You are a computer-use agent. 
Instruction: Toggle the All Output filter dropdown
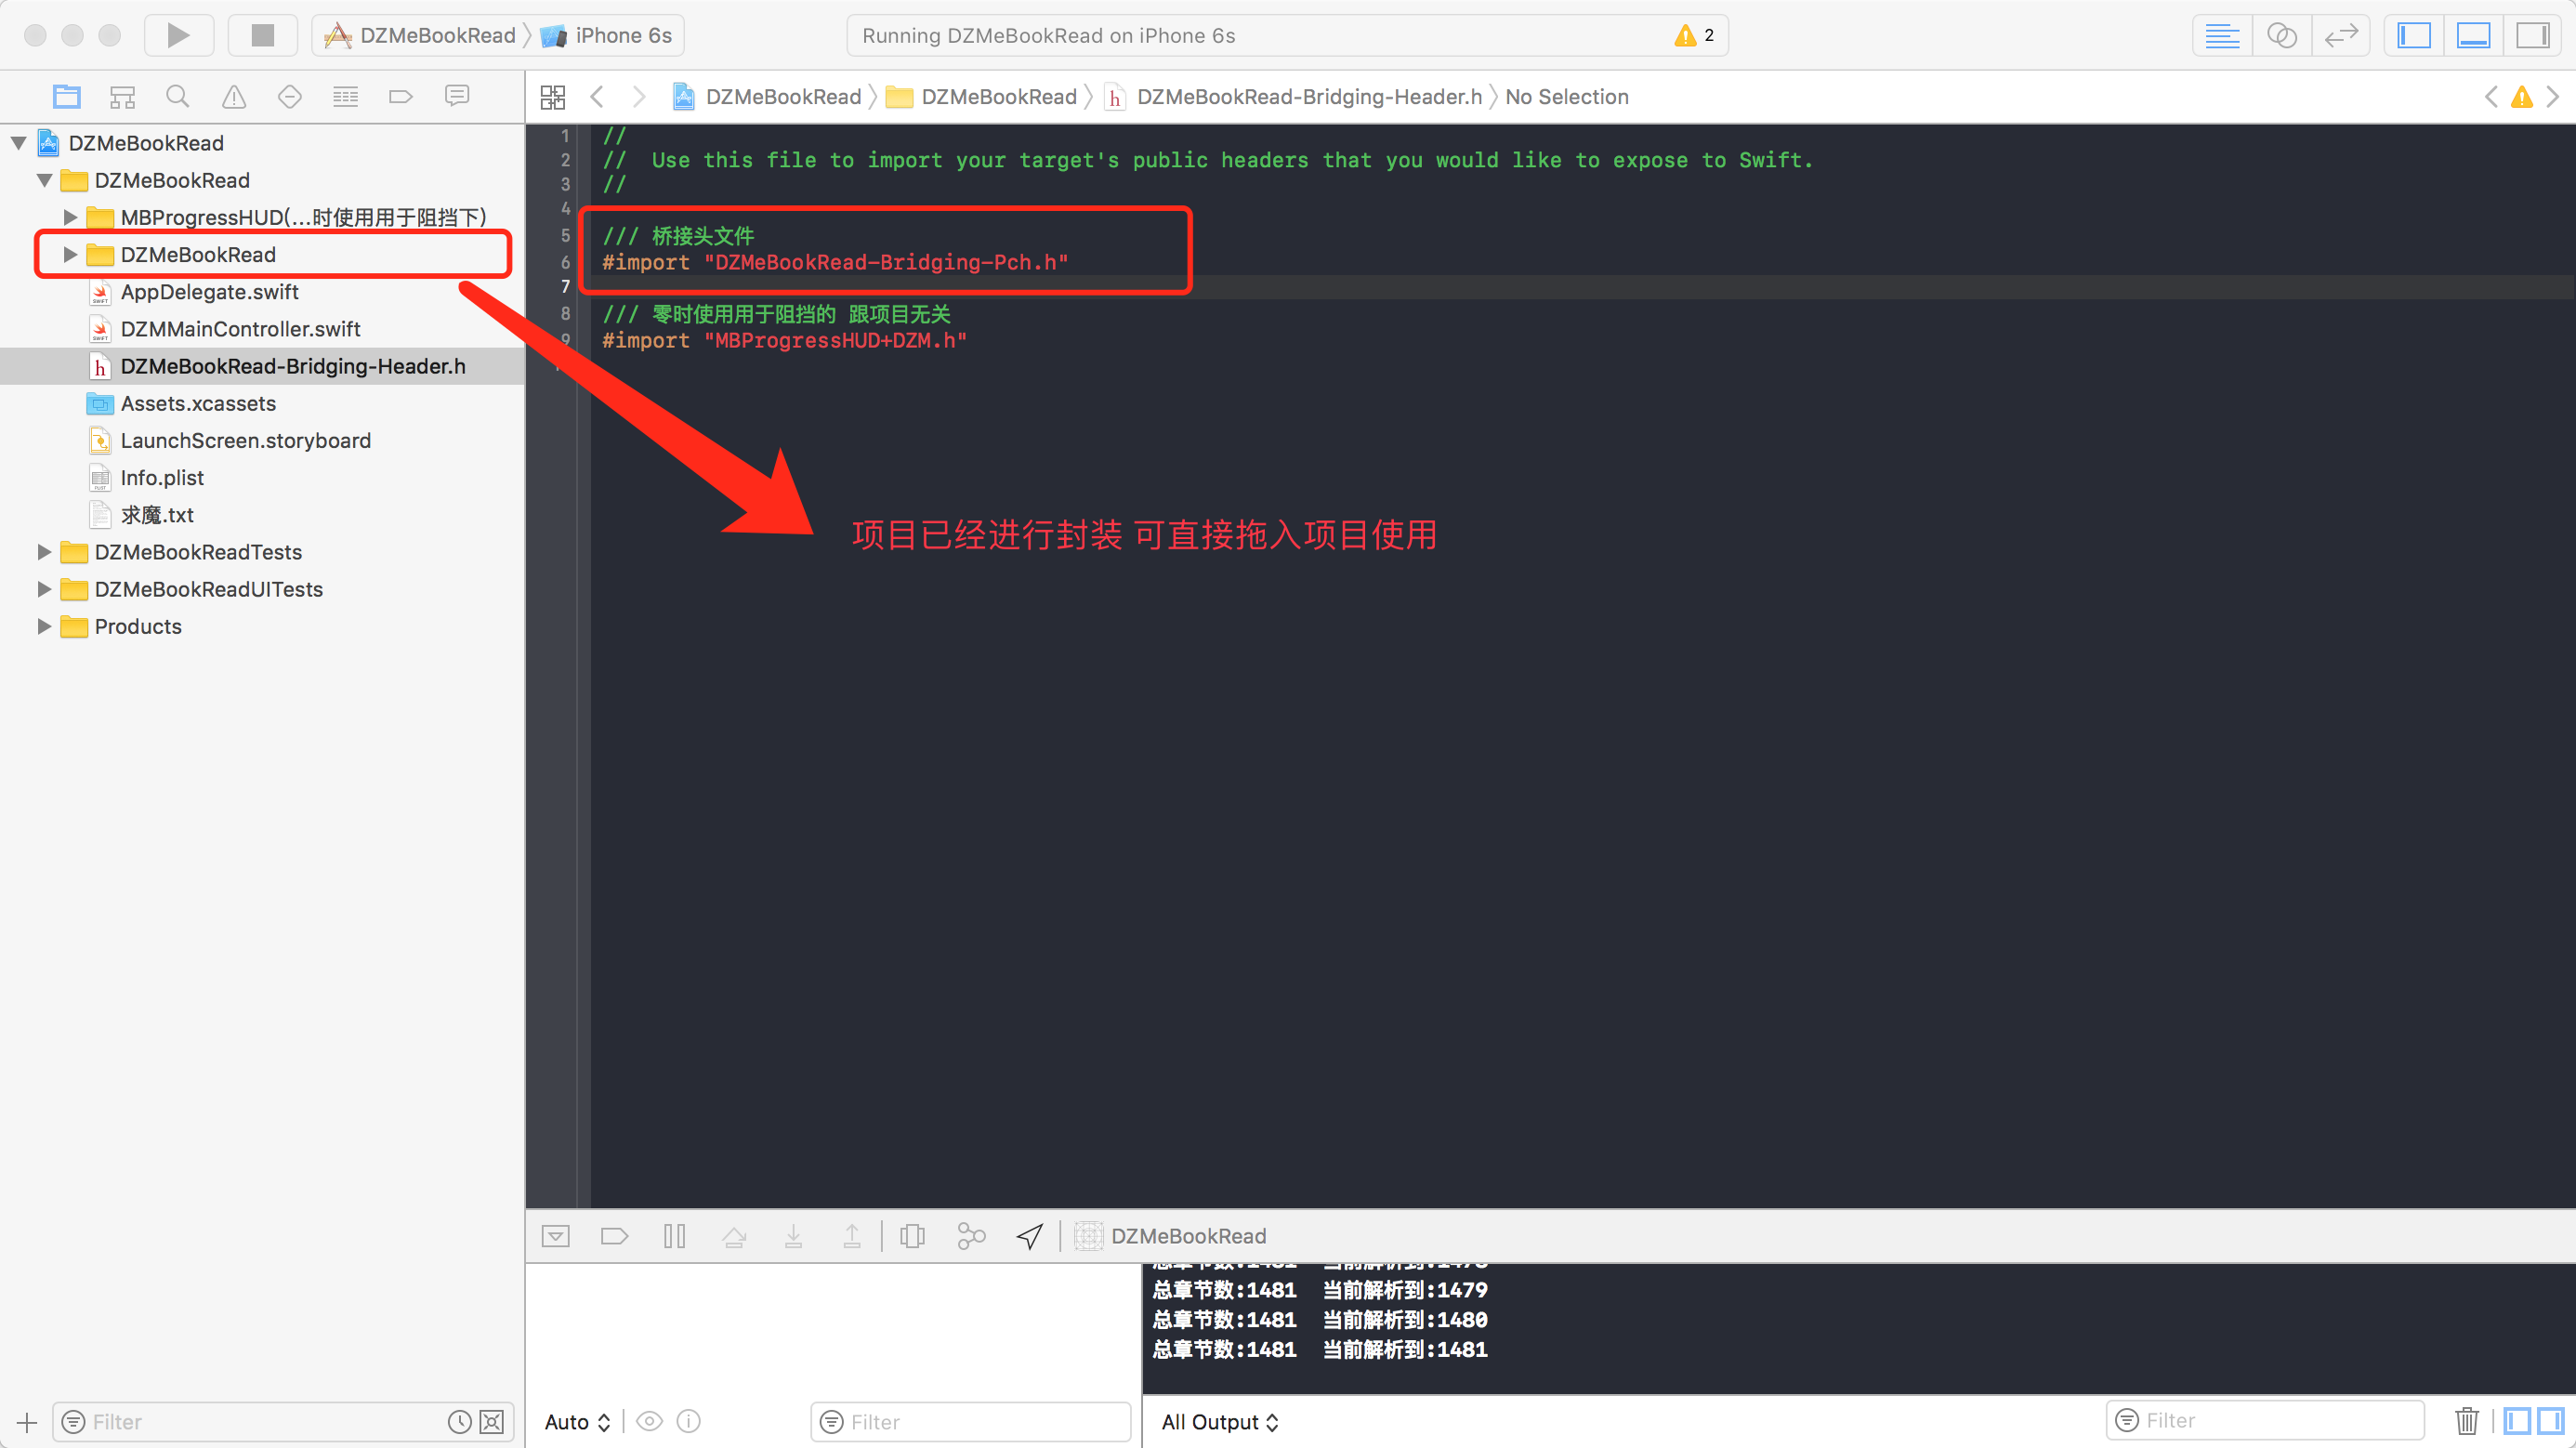coord(1223,1420)
